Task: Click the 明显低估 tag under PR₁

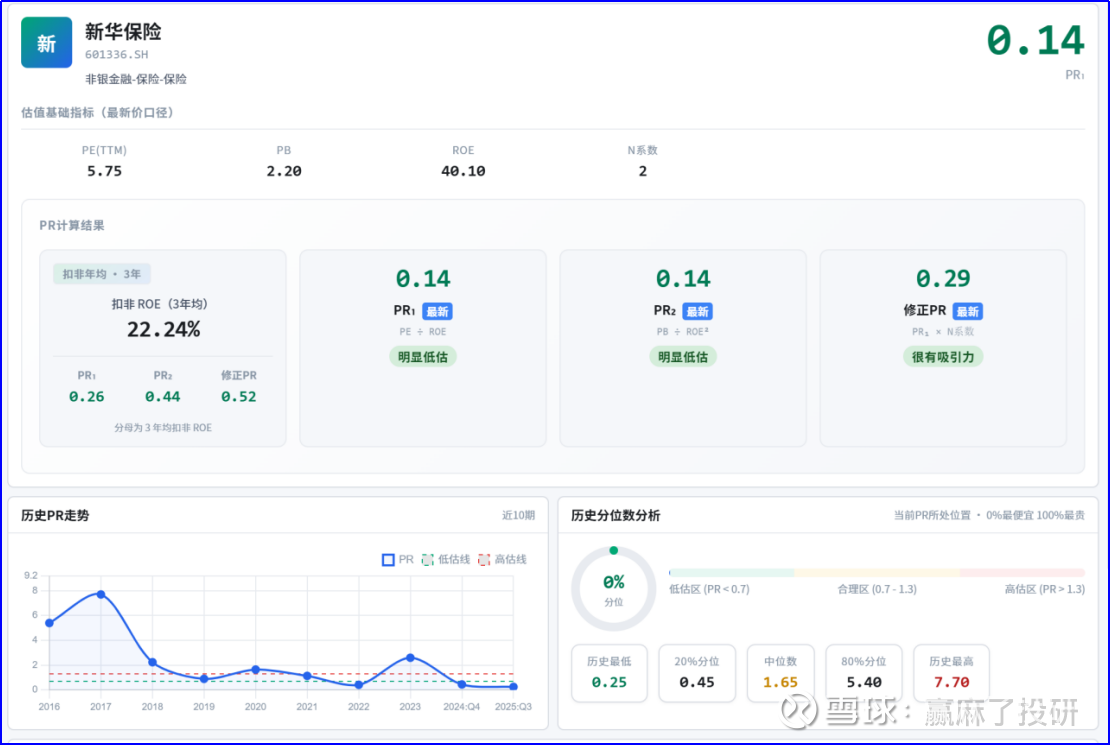Action: coord(423,357)
